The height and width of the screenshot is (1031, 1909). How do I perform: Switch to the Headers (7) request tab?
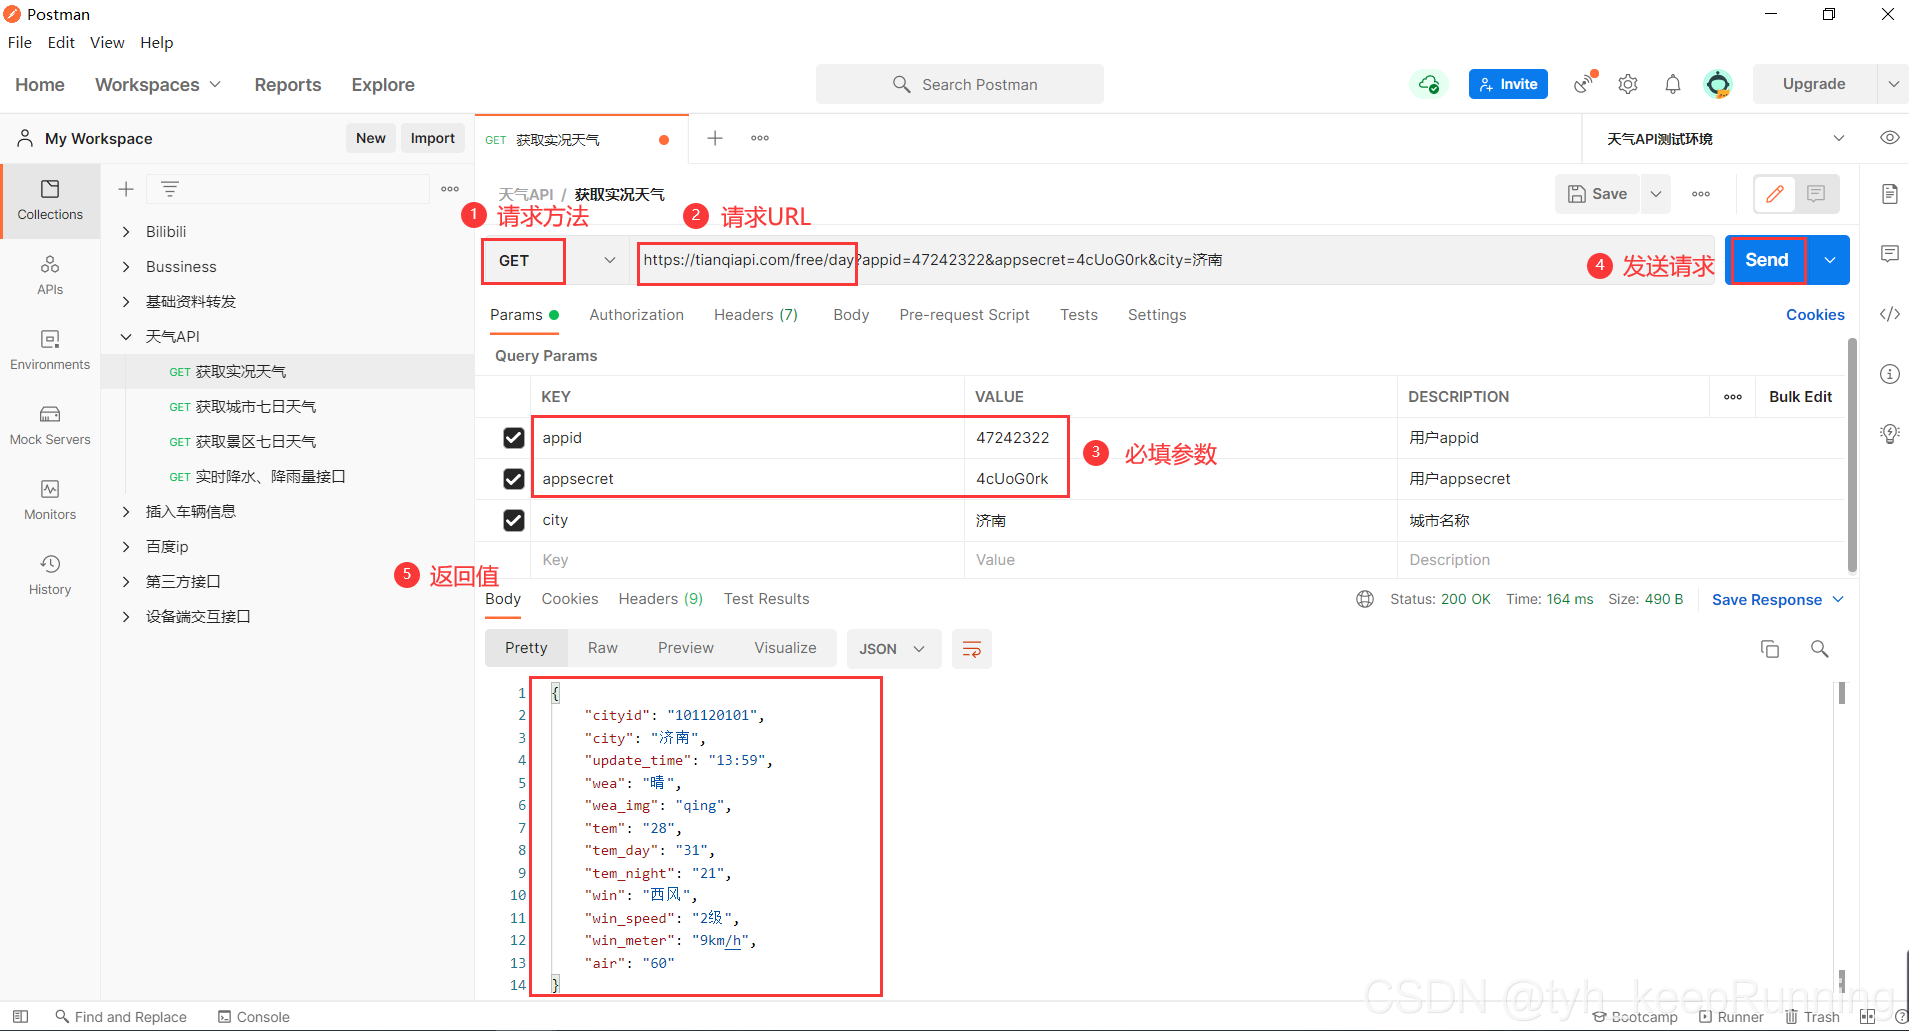(756, 315)
